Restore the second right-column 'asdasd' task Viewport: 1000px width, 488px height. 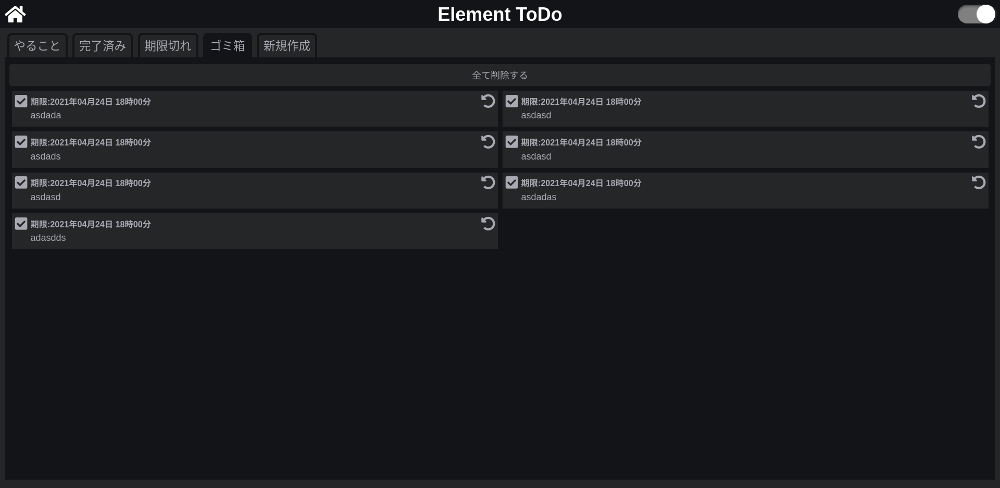(978, 142)
